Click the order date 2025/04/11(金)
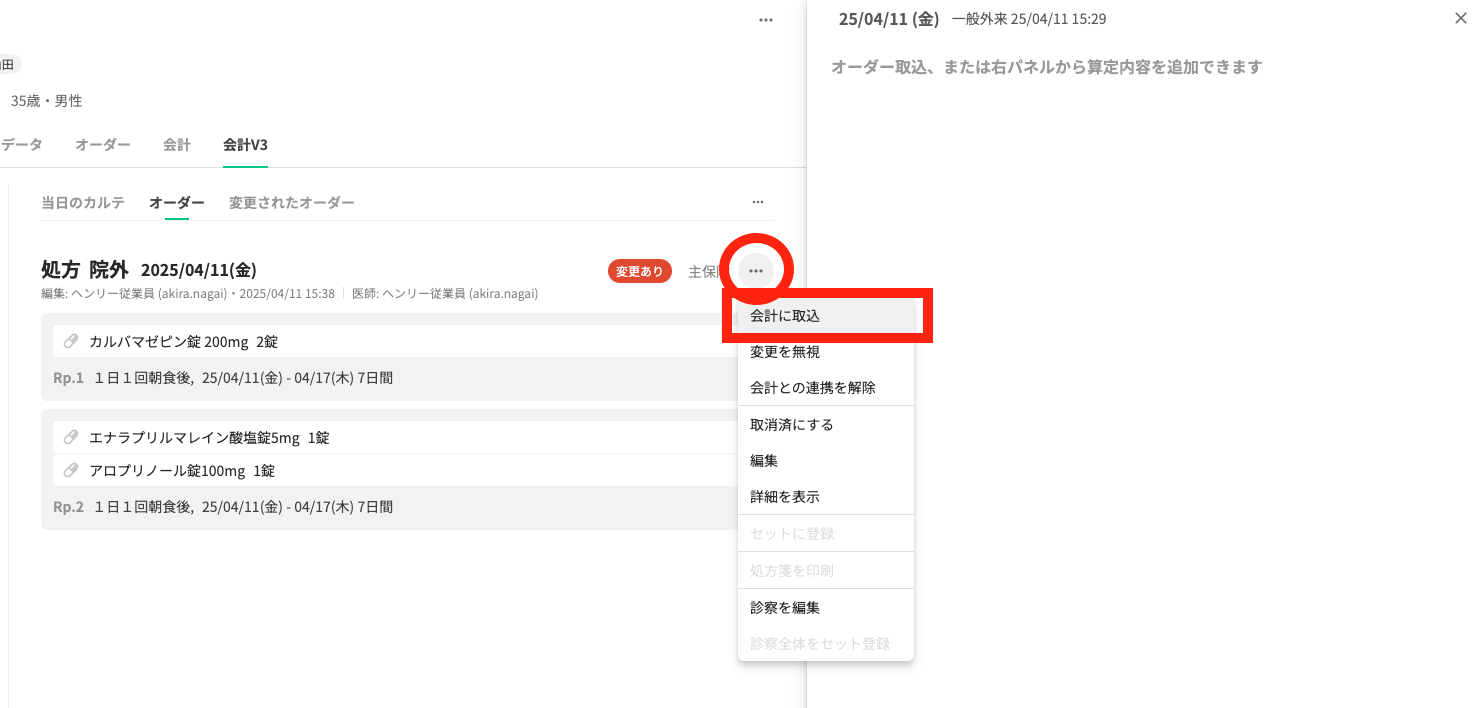This screenshot has height=708, width=1480. click(199, 270)
